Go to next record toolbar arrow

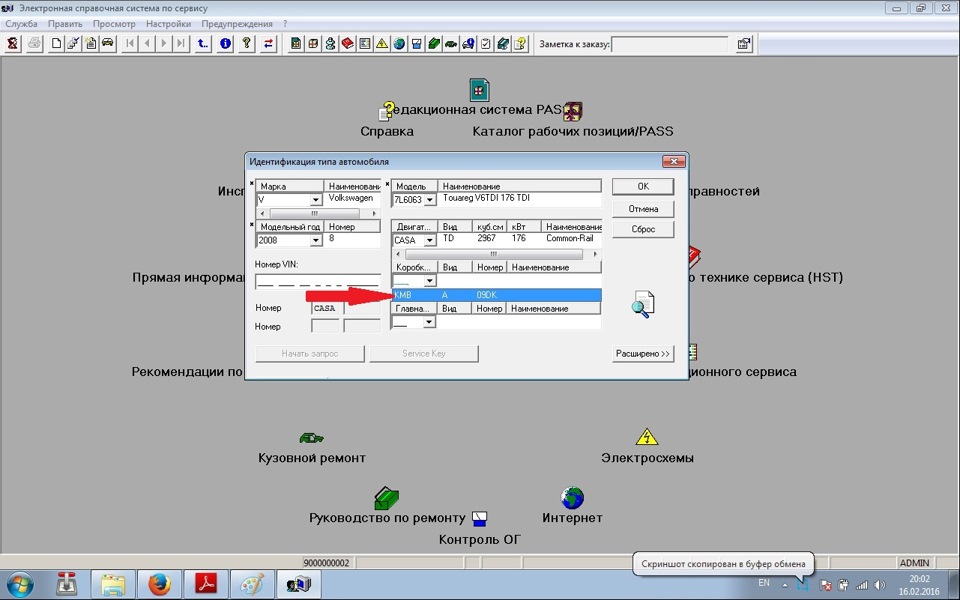pyautogui.click(x=164, y=43)
